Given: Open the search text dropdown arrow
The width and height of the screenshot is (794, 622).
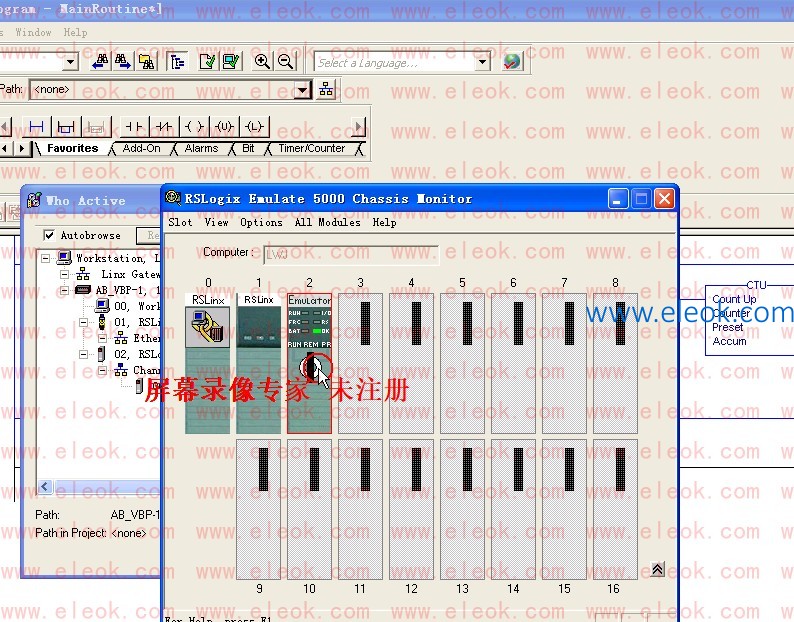Looking at the screenshot, I should point(71,62).
